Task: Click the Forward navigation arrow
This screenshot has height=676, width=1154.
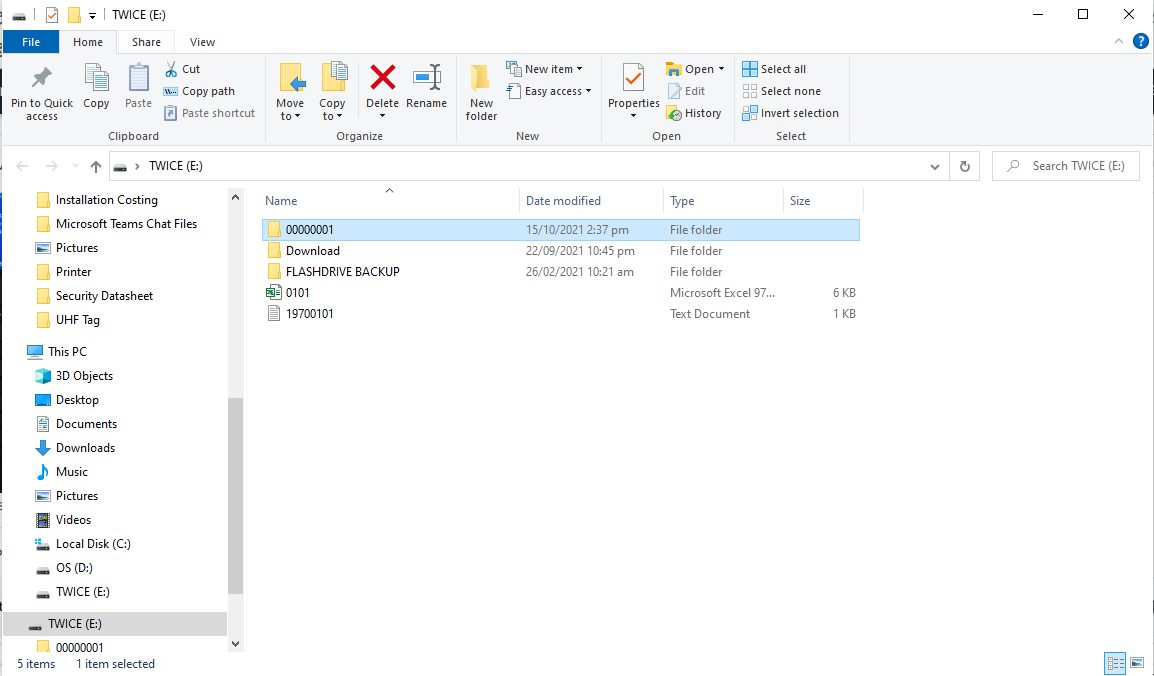Action: click(52, 166)
